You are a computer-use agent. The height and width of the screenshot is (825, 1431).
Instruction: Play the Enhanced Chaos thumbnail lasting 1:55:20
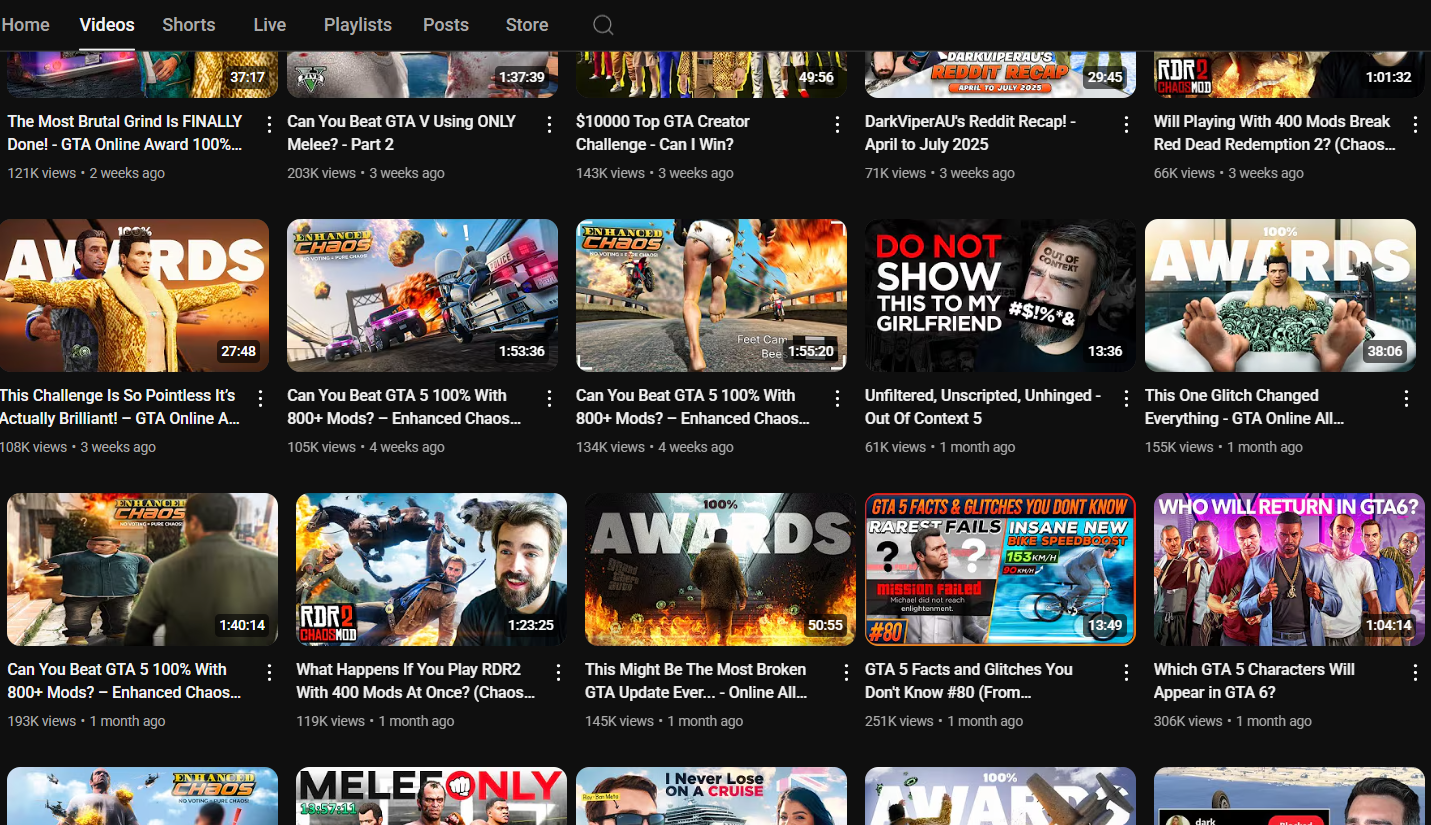coord(711,295)
